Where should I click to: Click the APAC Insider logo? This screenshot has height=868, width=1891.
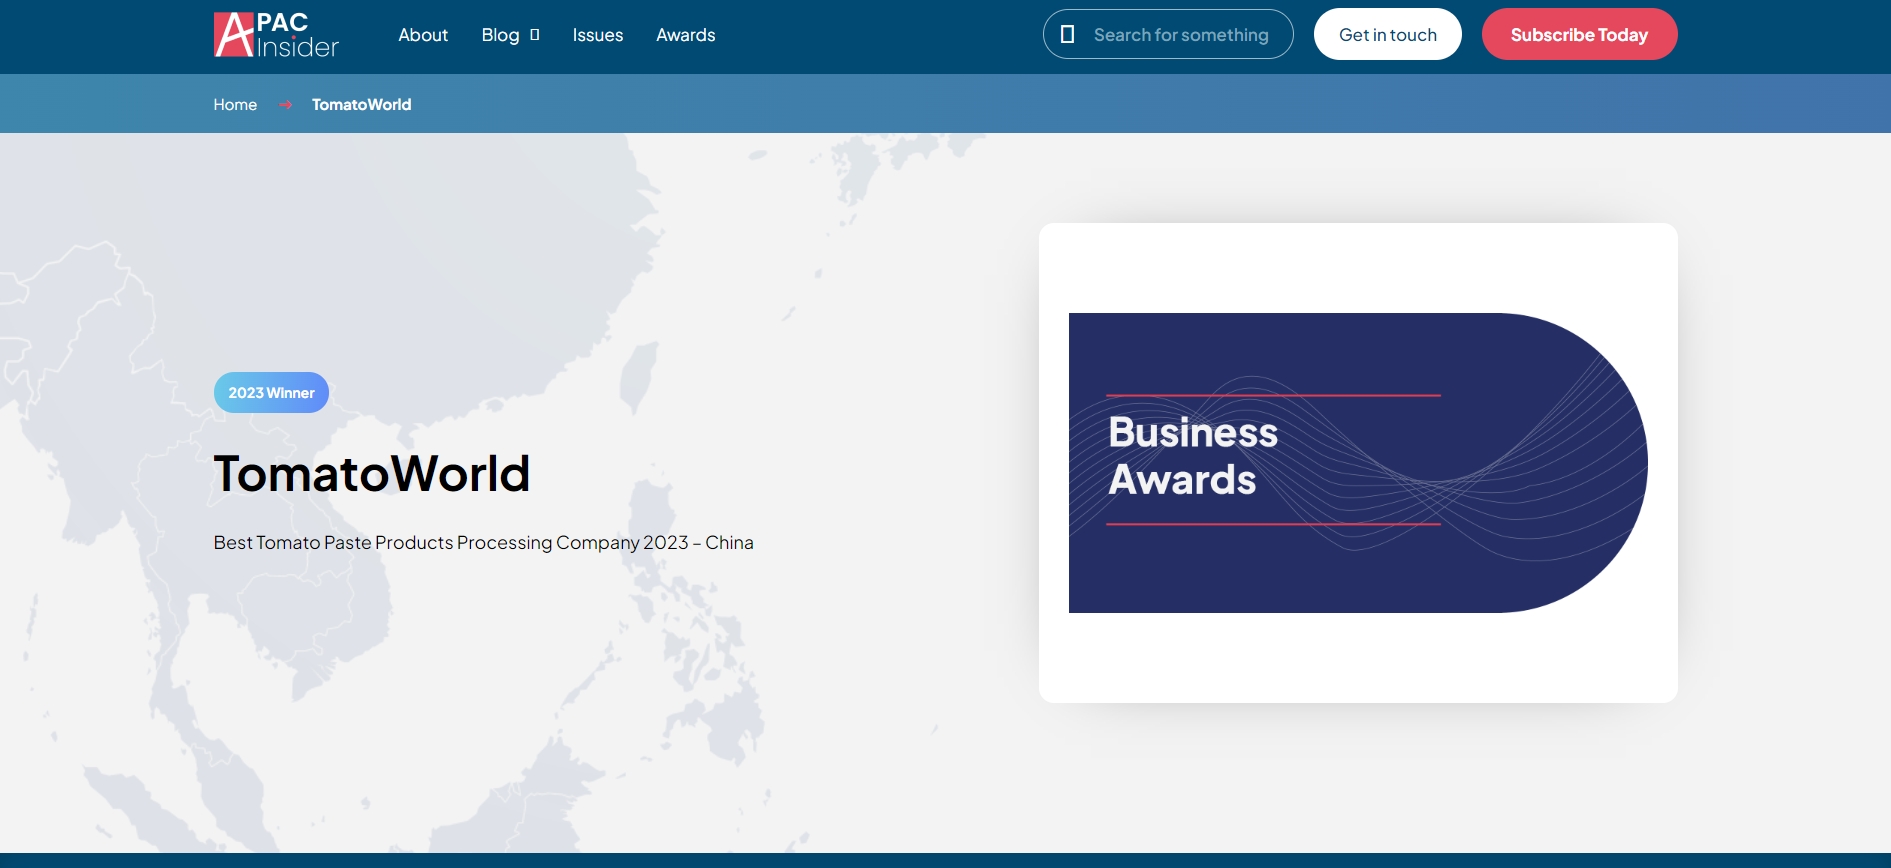[276, 35]
